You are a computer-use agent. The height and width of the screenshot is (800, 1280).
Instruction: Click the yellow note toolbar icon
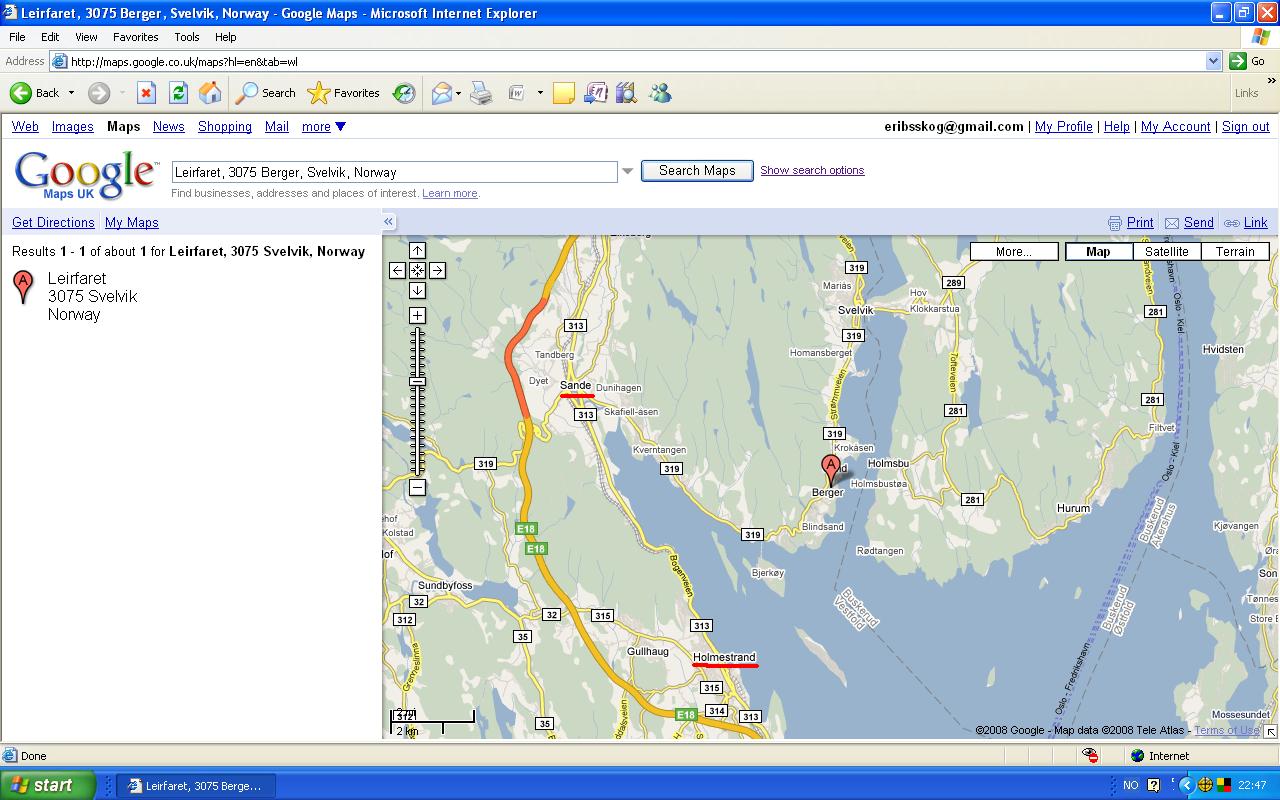(x=564, y=93)
